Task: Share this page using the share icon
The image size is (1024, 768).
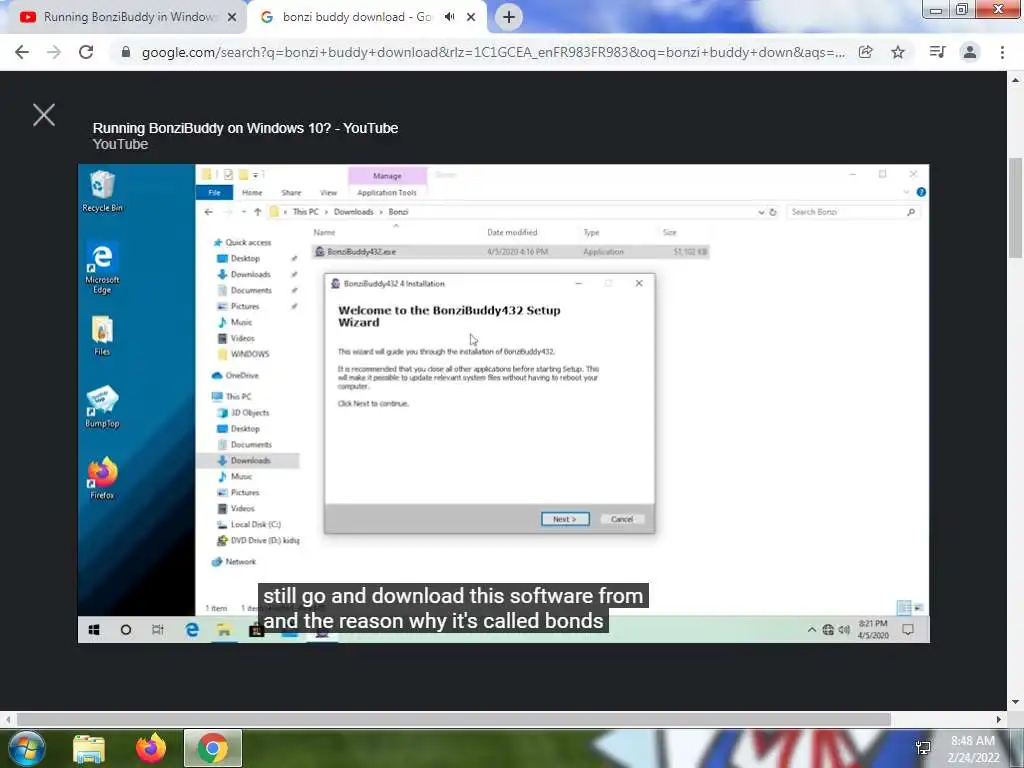Action: (865, 52)
